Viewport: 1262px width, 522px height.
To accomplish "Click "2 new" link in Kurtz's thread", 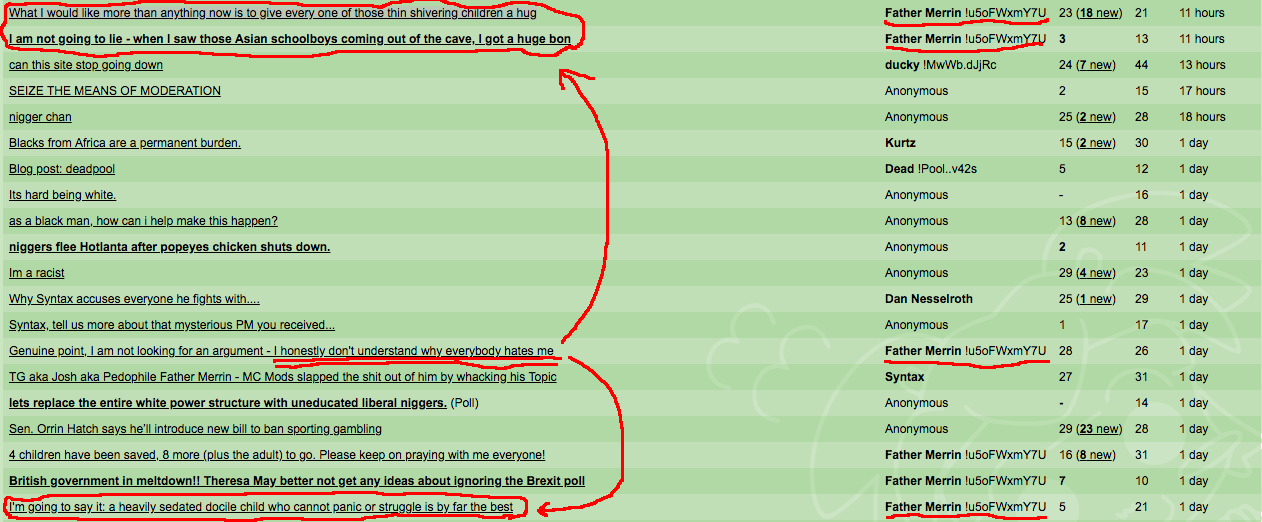I will 1095,143.
